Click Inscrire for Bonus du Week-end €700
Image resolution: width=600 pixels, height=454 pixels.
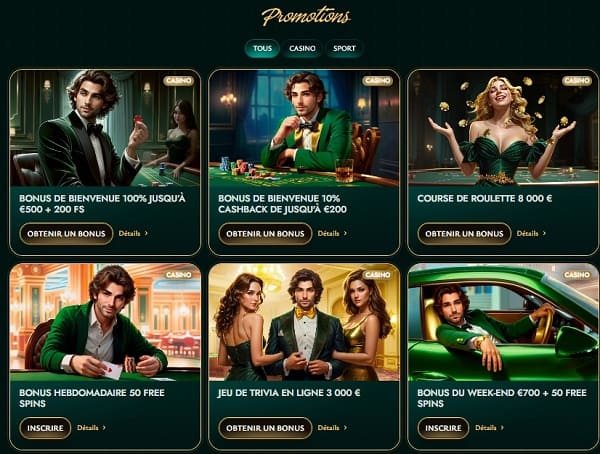pyautogui.click(x=443, y=428)
